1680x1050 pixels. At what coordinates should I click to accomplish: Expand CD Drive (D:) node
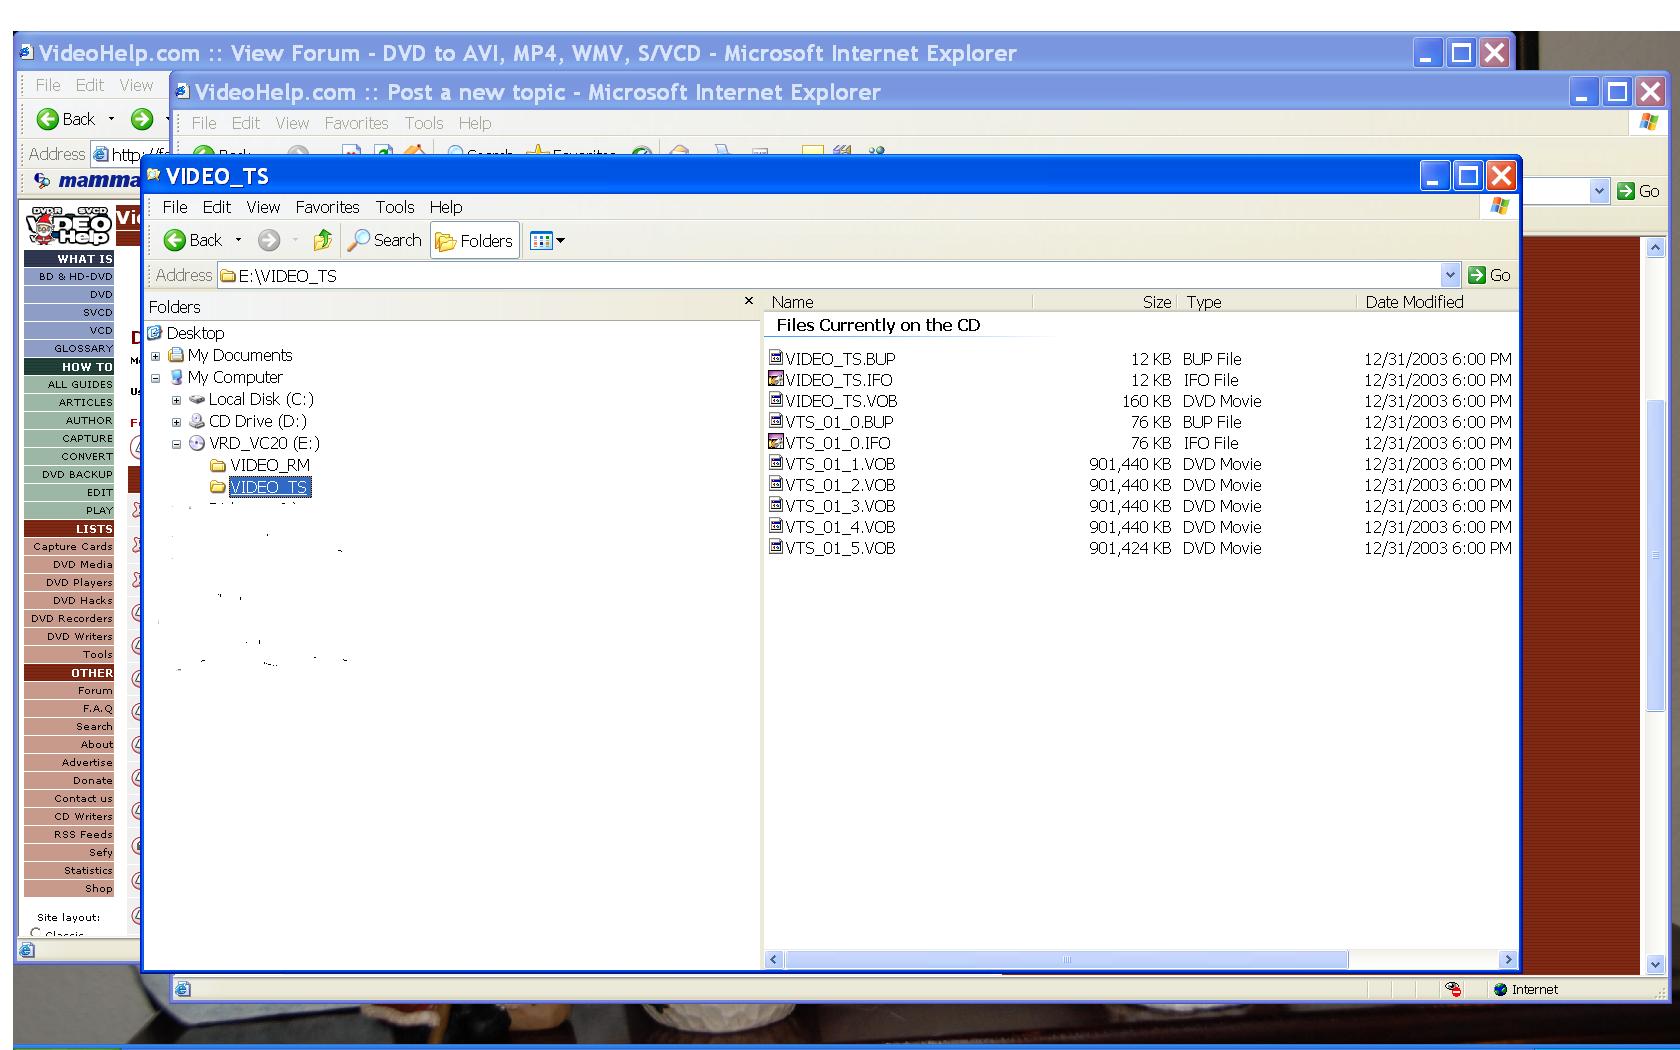tap(176, 422)
